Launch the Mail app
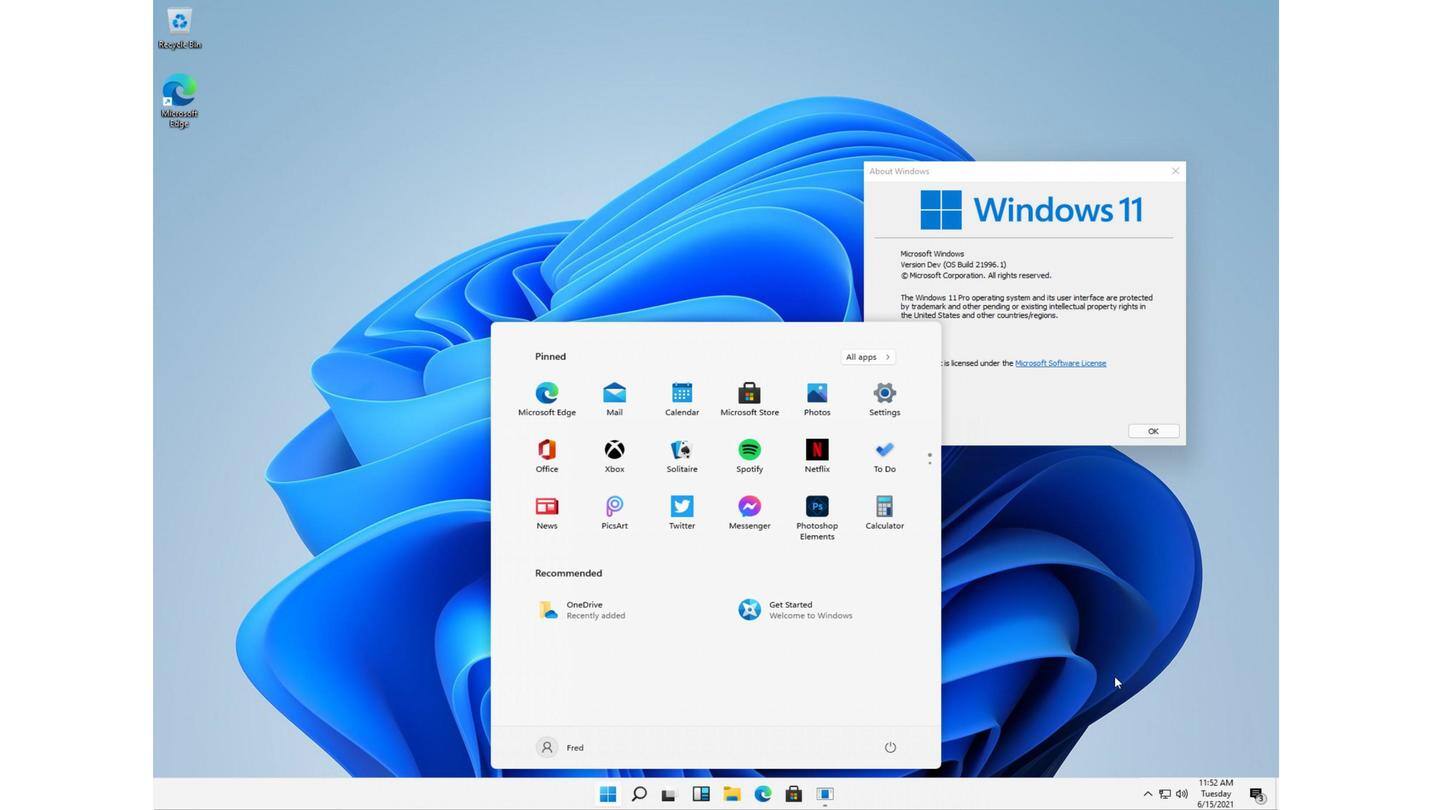 614,399
